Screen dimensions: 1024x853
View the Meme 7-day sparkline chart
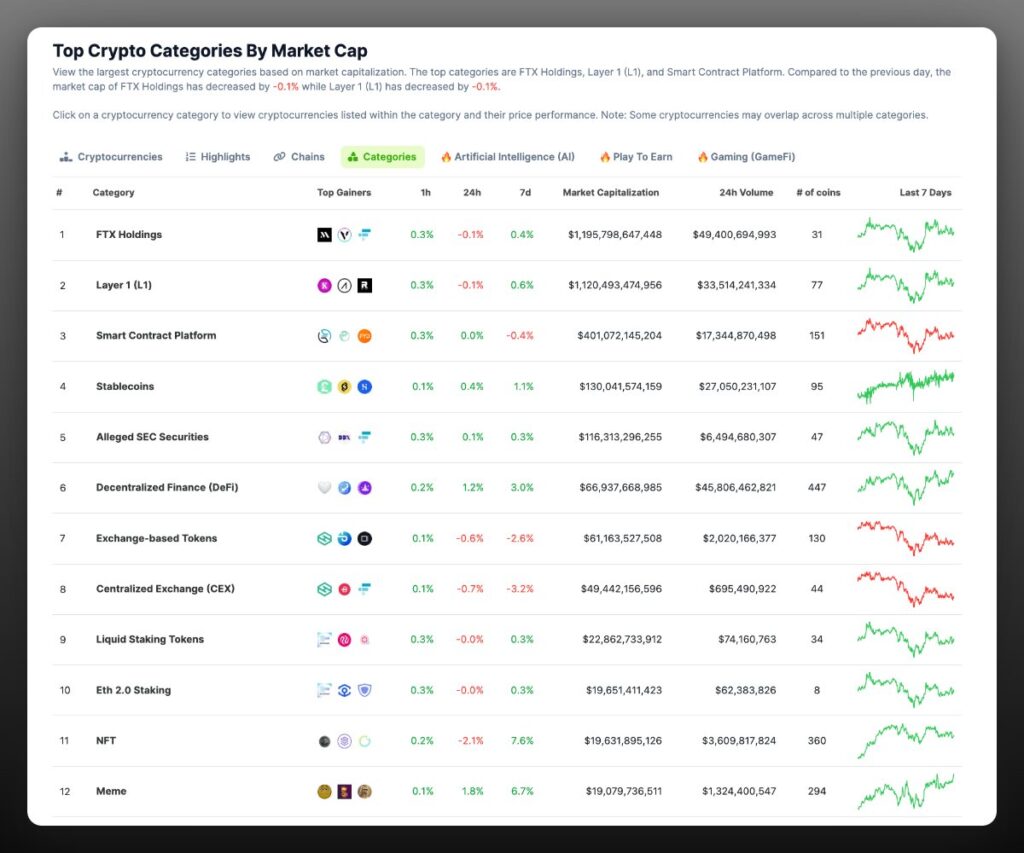[906, 792]
